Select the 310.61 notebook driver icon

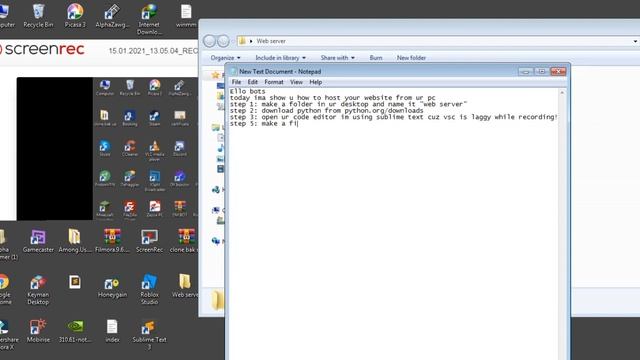[75, 331]
